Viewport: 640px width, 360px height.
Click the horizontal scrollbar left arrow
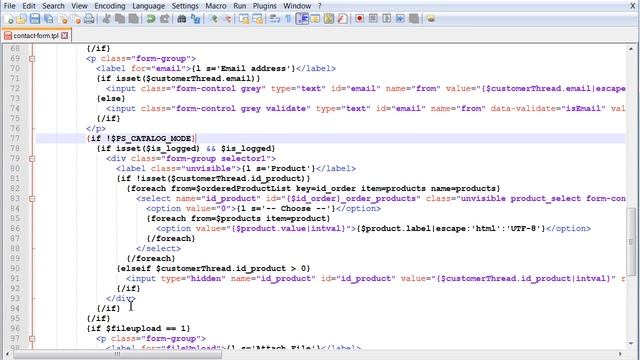(7, 354)
